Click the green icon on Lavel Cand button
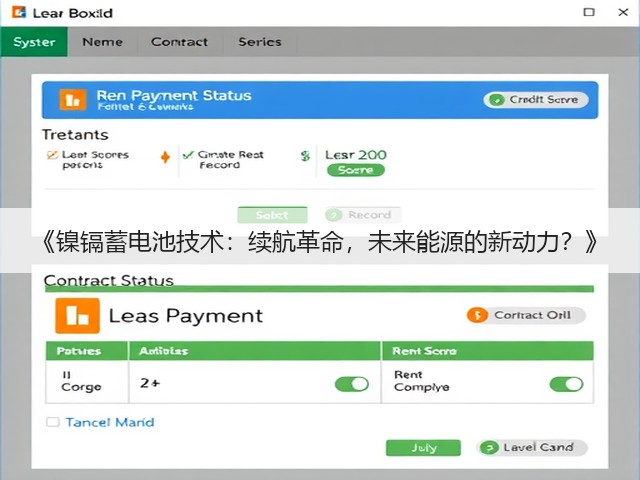 489,448
